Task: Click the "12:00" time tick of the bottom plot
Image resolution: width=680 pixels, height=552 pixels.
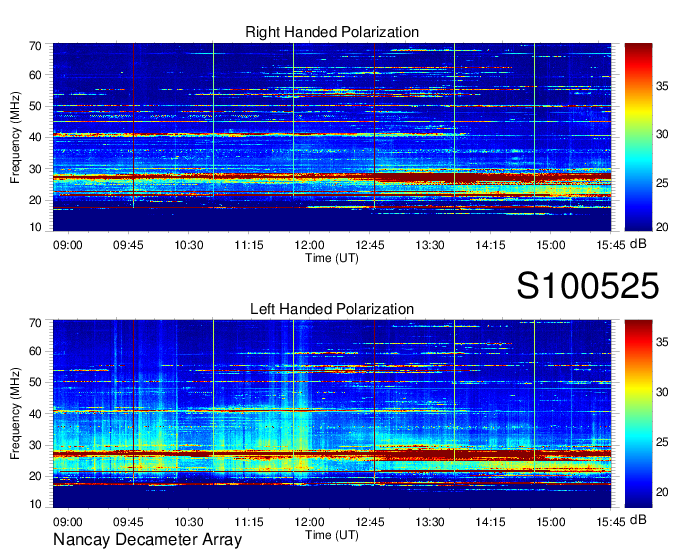Action: [309, 522]
